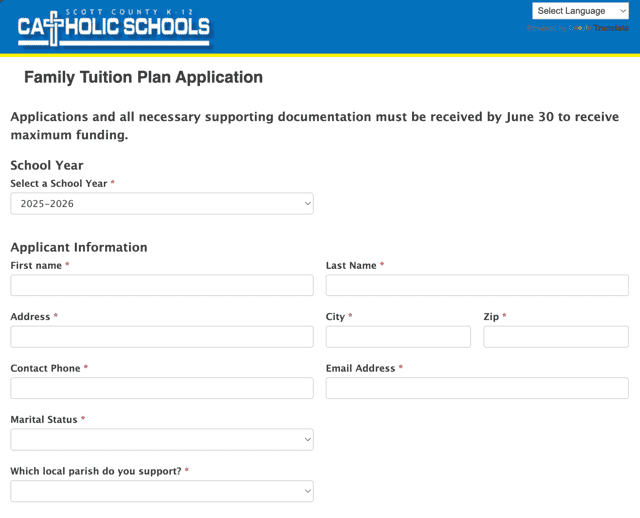Click the First name input field
Image resolution: width=640 pixels, height=518 pixels.
pyautogui.click(x=162, y=285)
